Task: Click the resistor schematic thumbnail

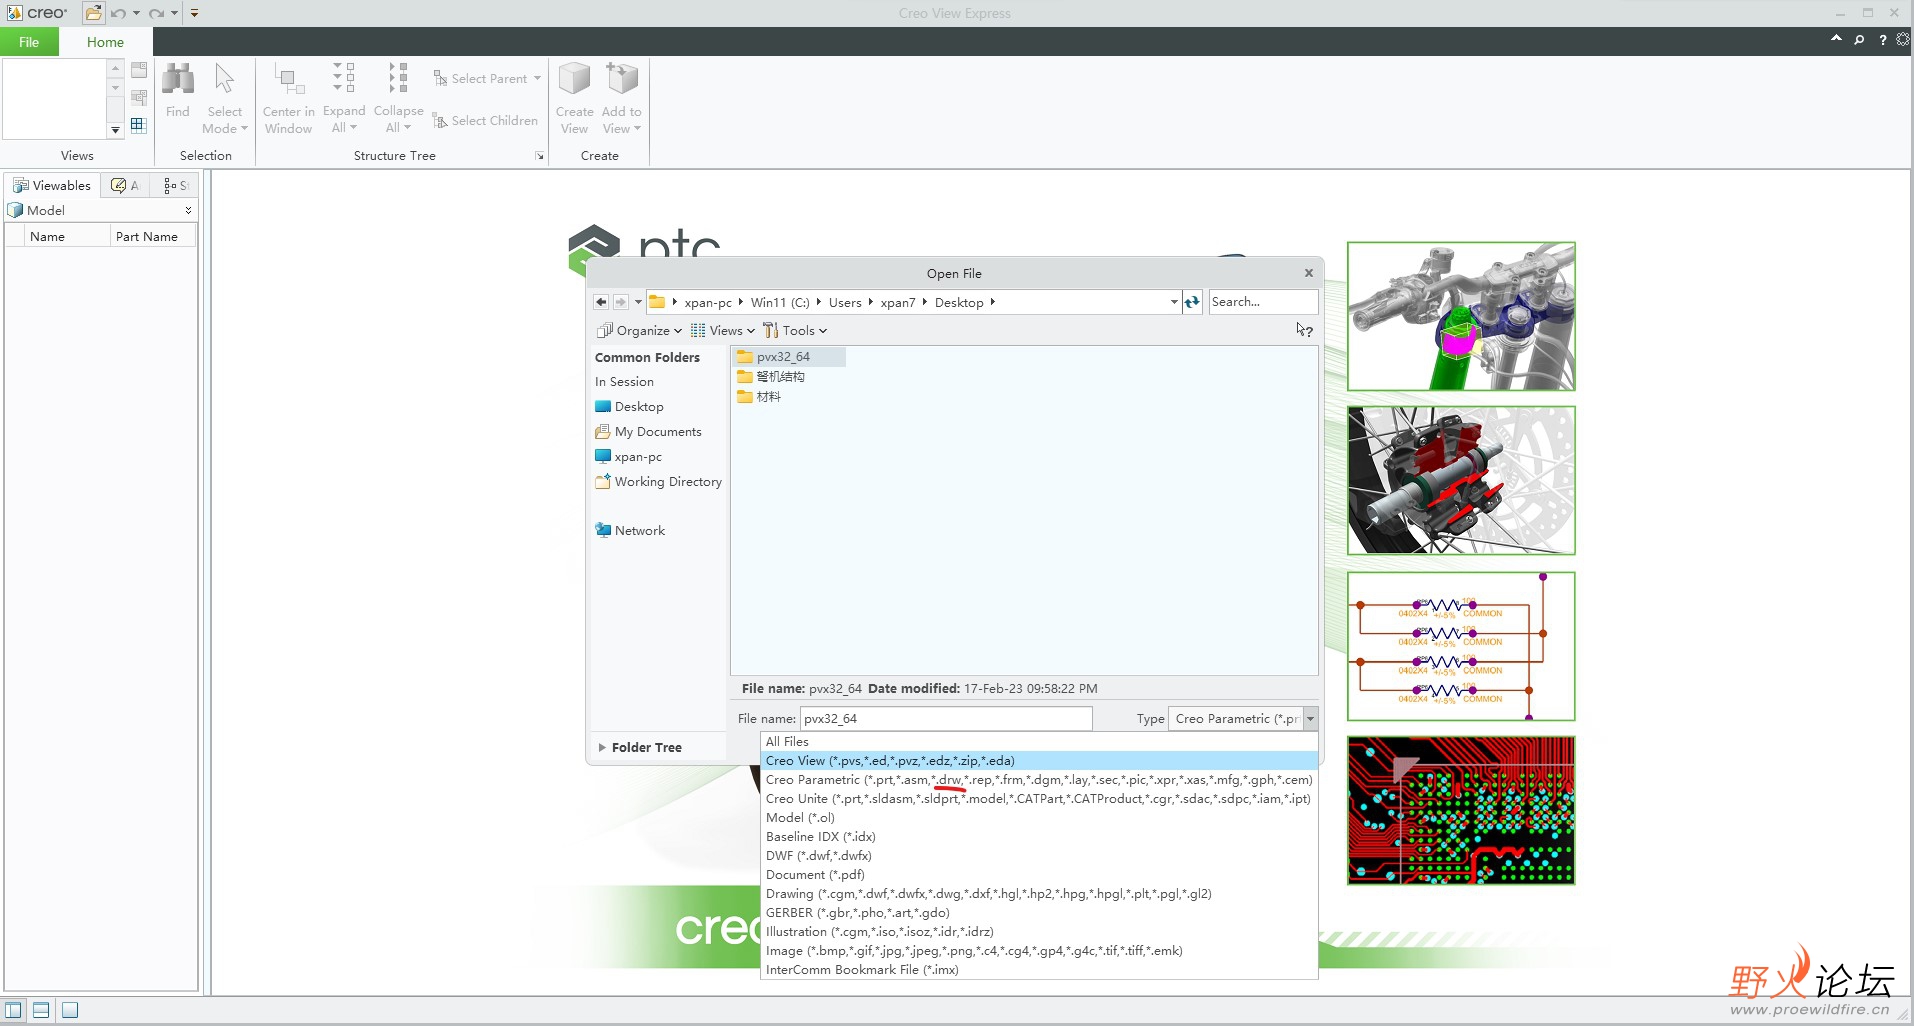Action: pos(1461,646)
